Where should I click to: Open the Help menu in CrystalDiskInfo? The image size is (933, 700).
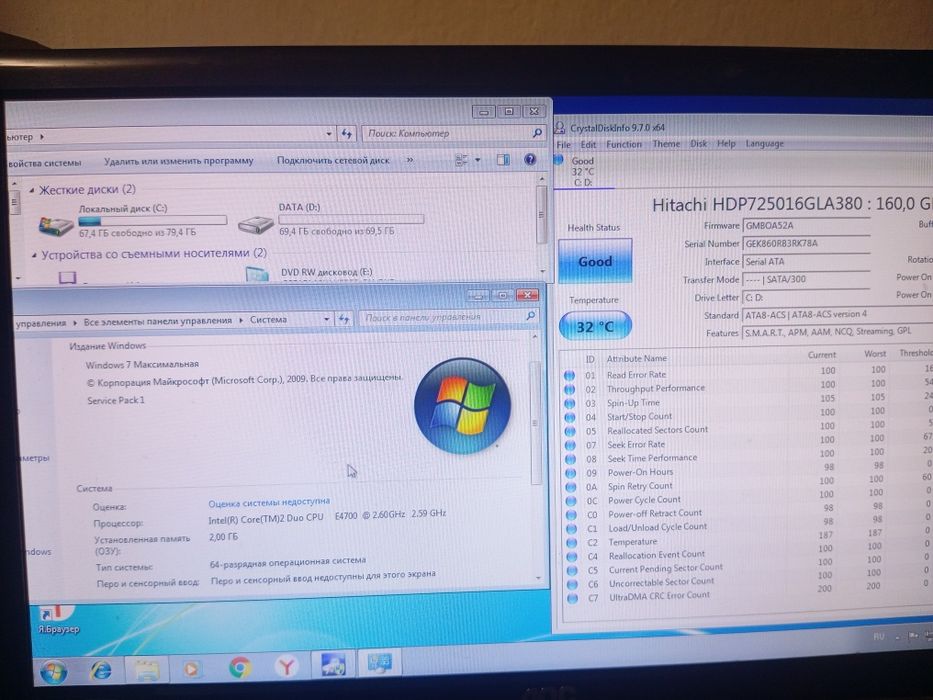click(x=726, y=143)
